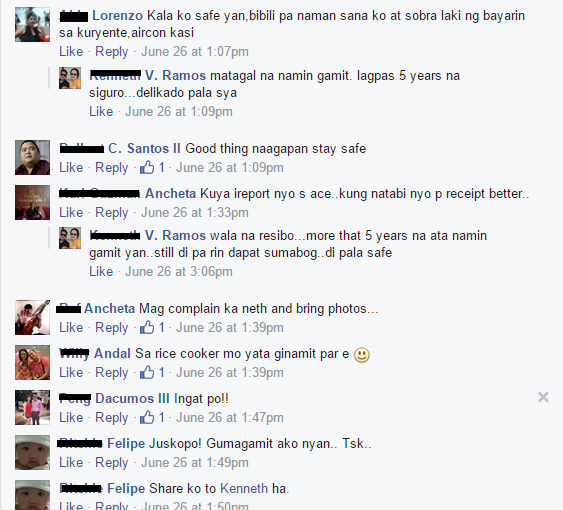Click thumbs-up icon on 'Mag complain ka neth' comment
The width and height of the screenshot is (563, 510).
147,327
